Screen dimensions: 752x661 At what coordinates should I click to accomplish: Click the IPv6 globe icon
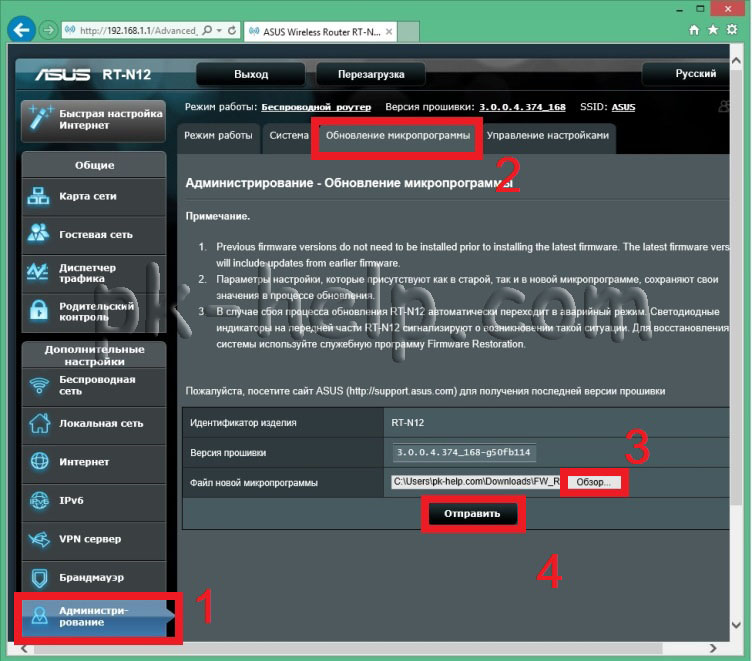[39, 500]
